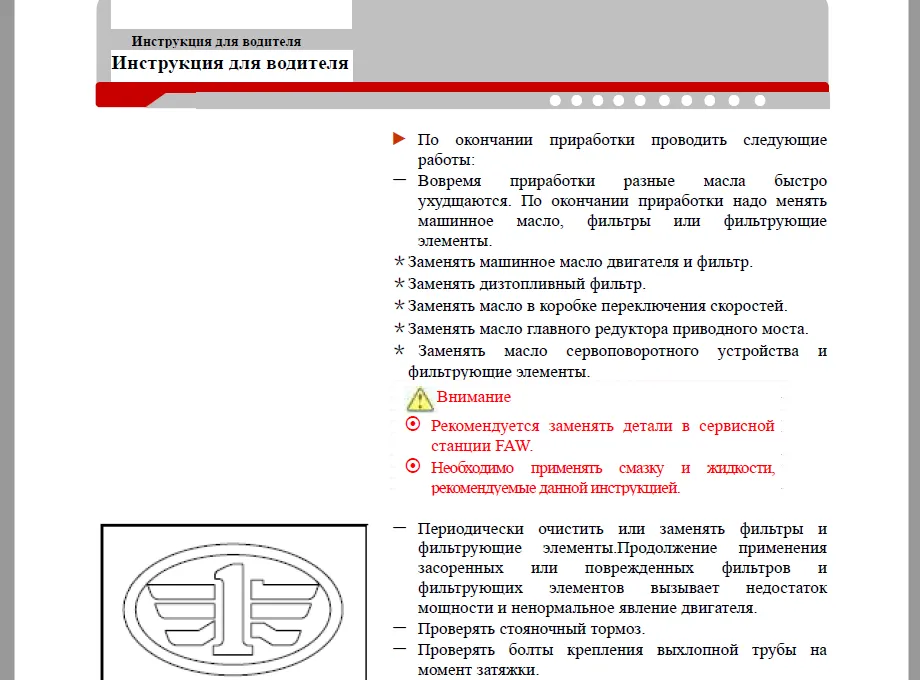Click the blank white box atop header
This screenshot has height=680, width=920.
231,14
